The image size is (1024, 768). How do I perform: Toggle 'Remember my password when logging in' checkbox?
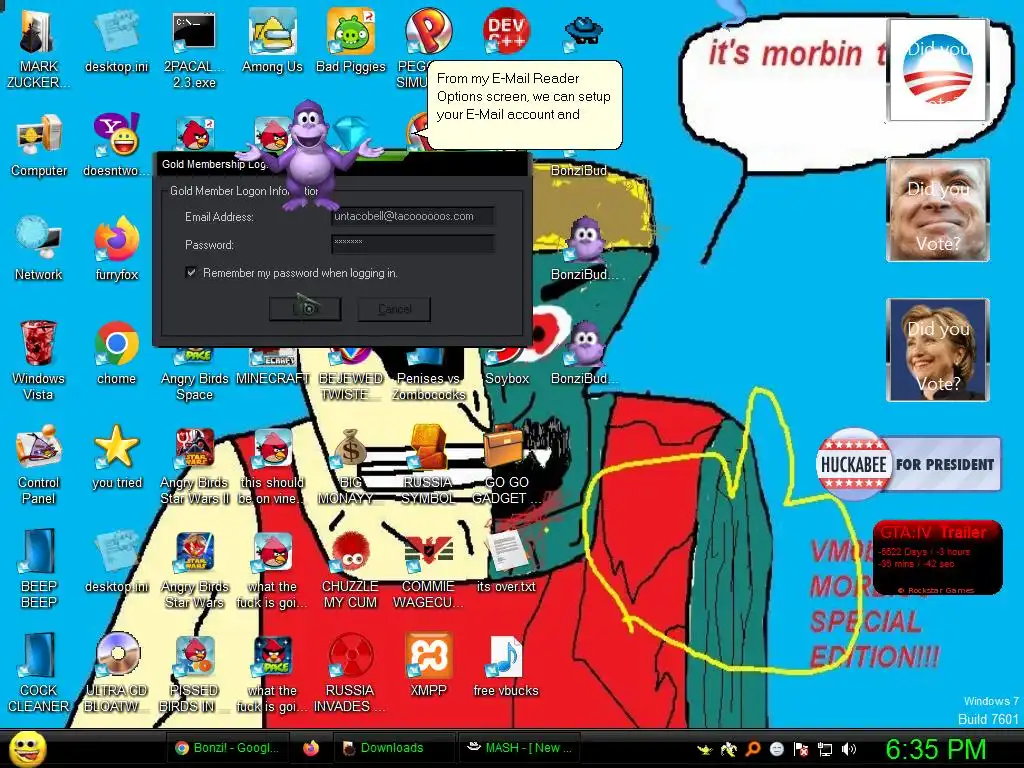191,272
